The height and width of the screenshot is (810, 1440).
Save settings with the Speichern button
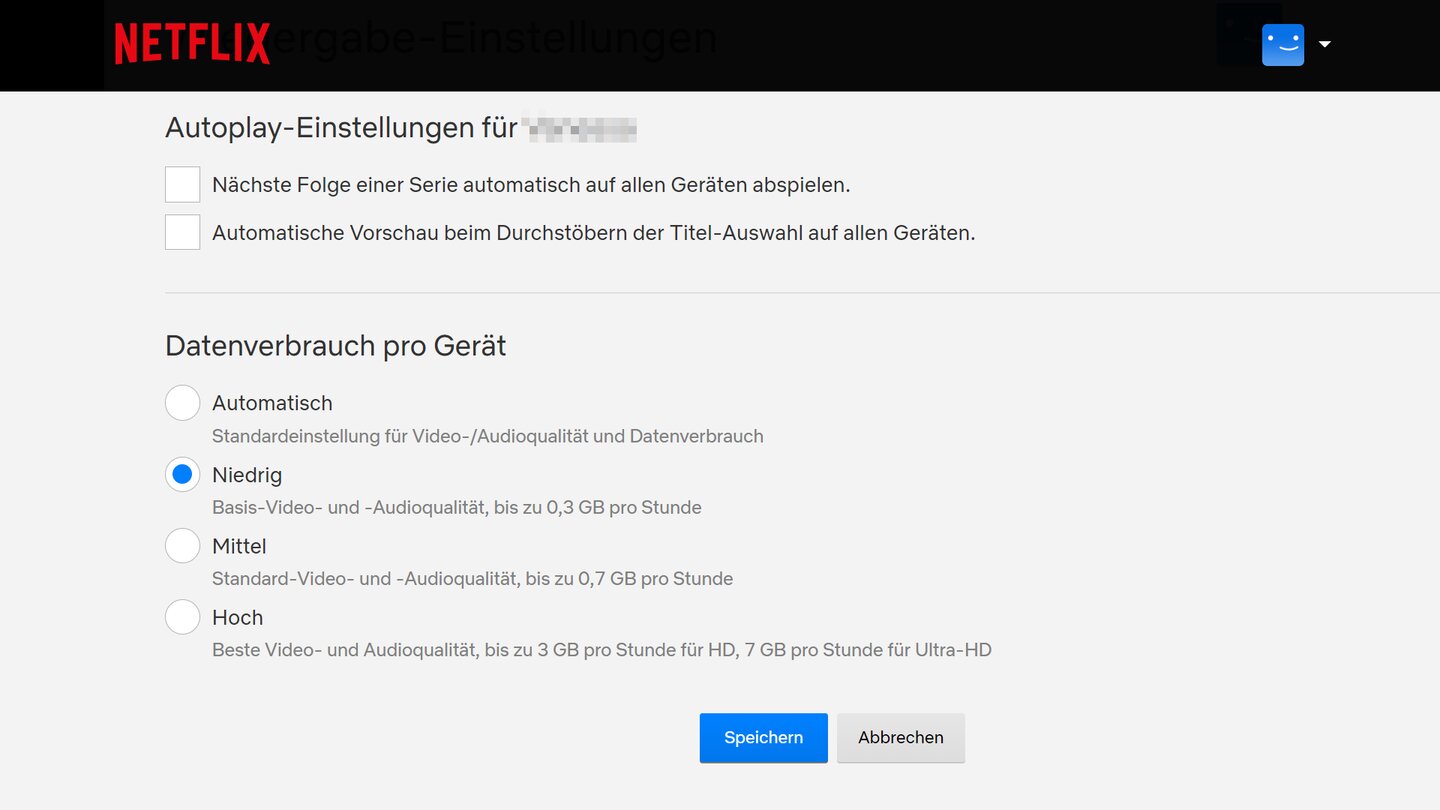point(763,737)
